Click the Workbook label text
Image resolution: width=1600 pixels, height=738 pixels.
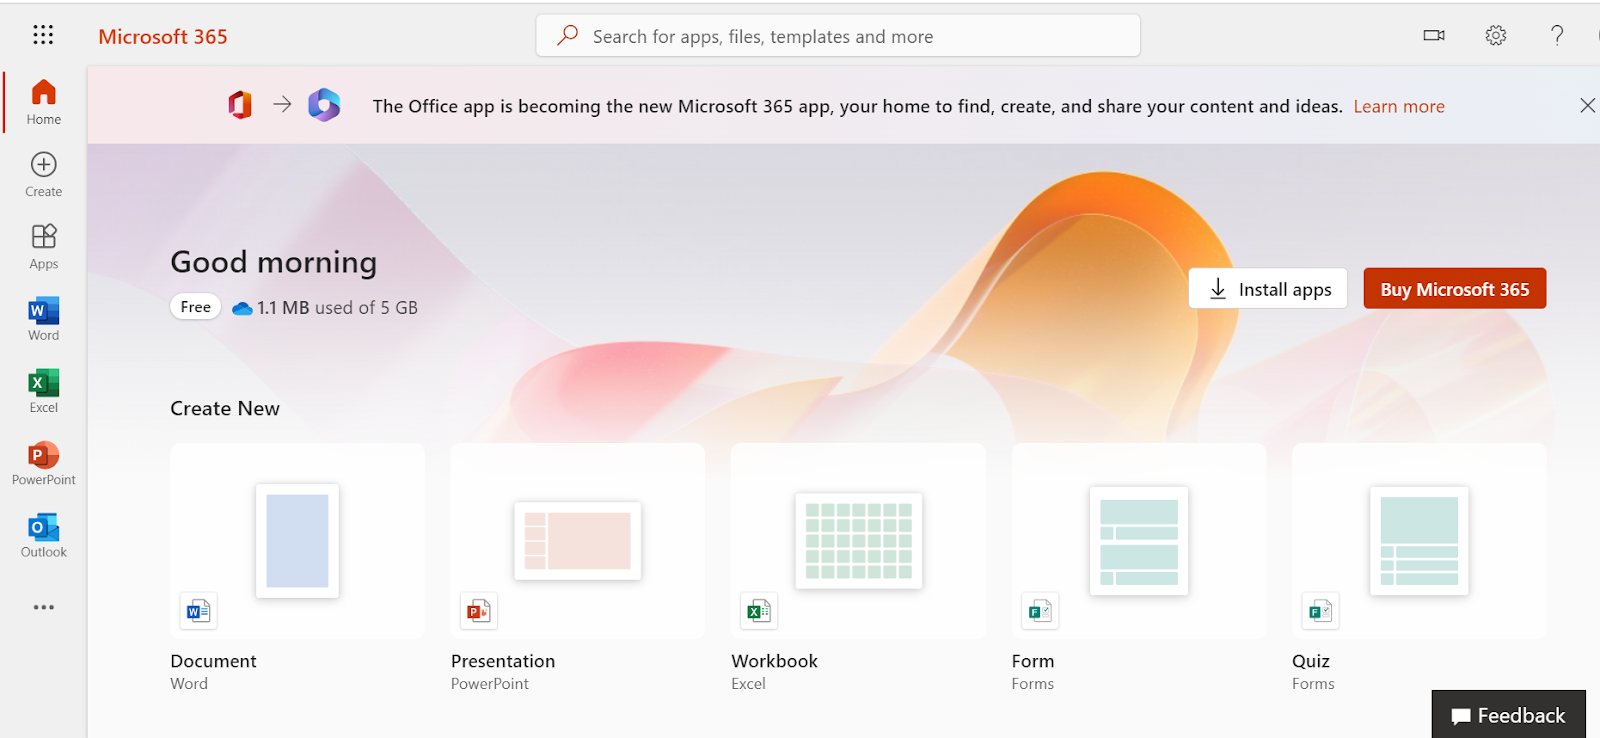coord(774,661)
